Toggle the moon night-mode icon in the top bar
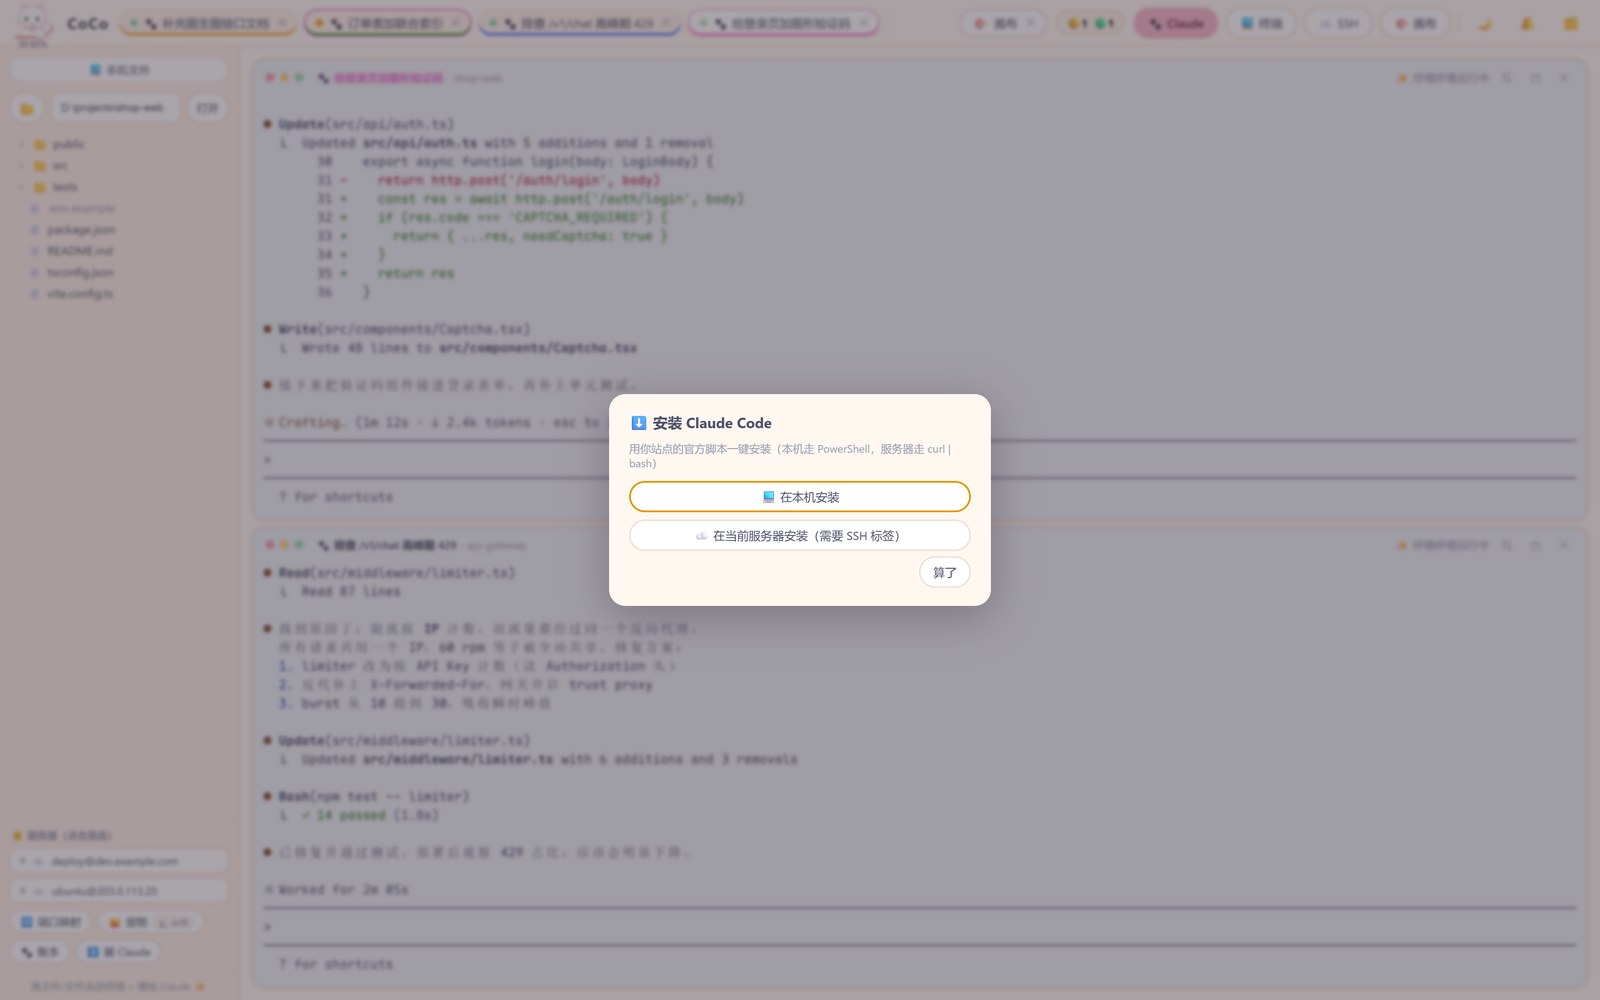The image size is (1600, 1000). 1484,23
